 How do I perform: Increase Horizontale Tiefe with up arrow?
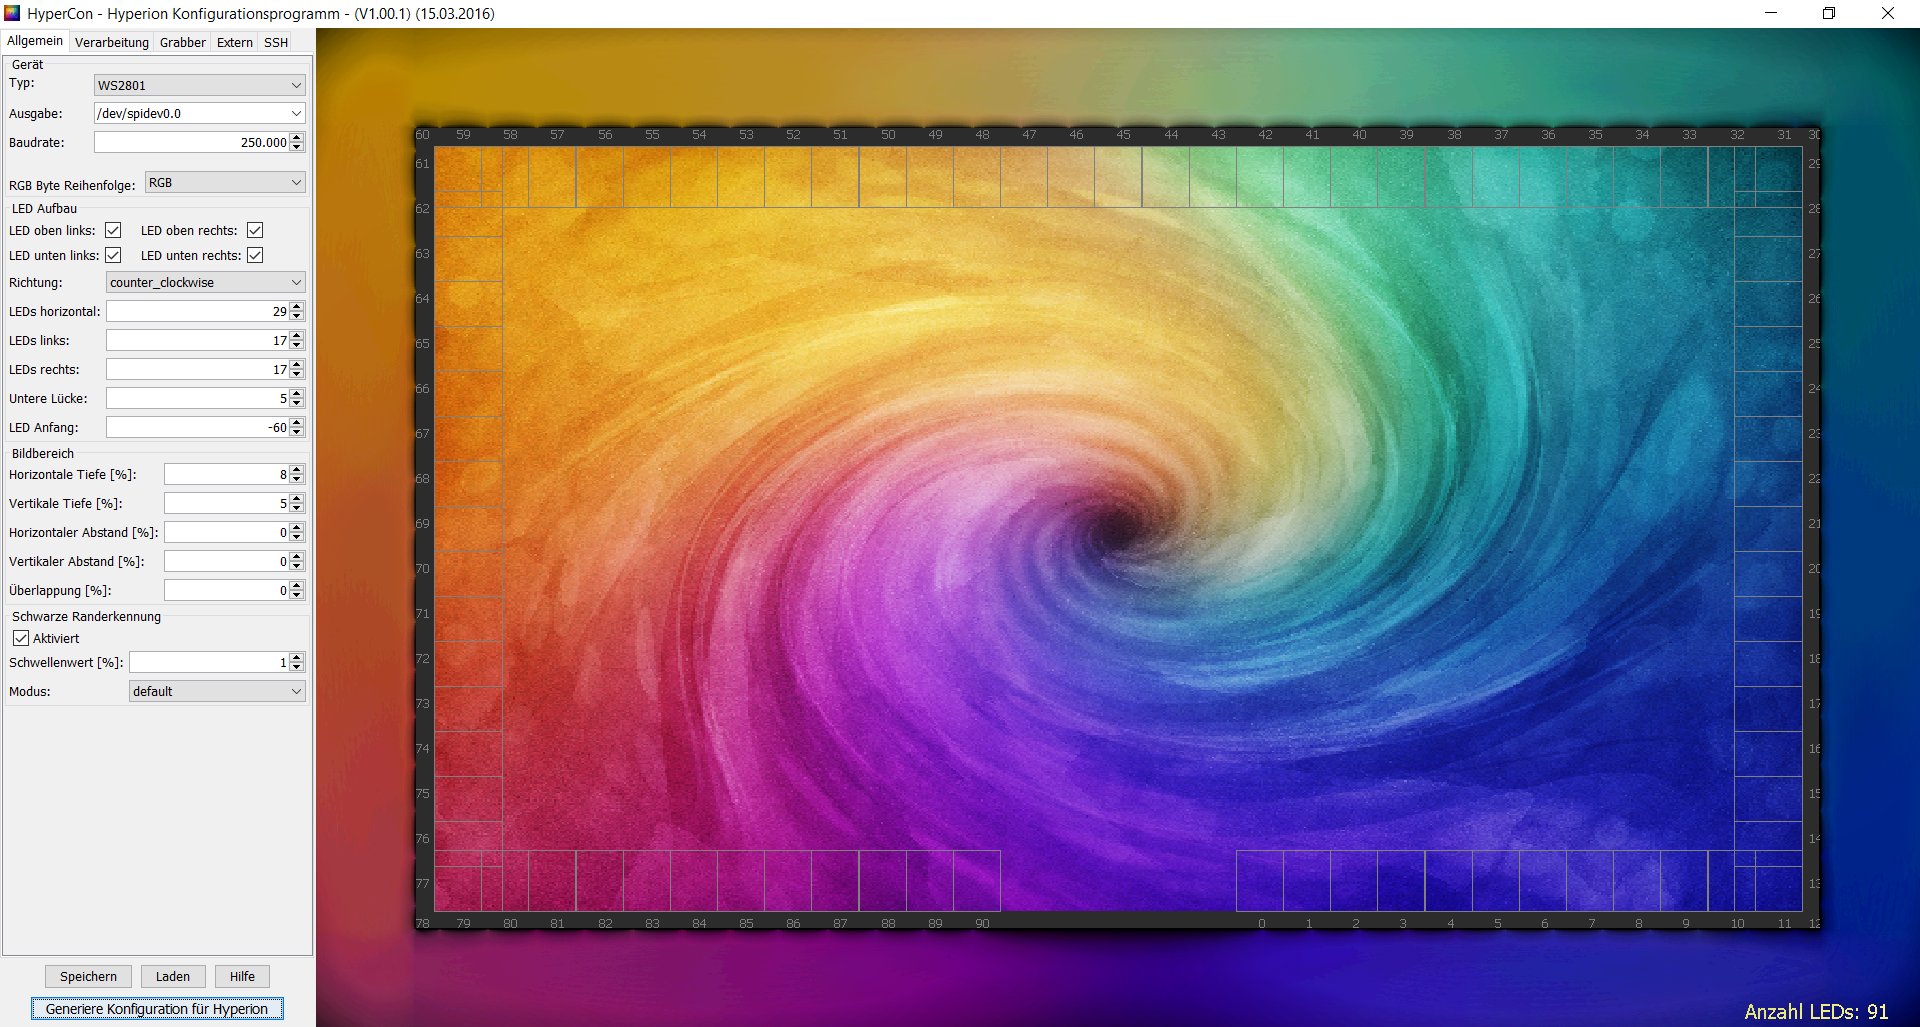(x=297, y=470)
